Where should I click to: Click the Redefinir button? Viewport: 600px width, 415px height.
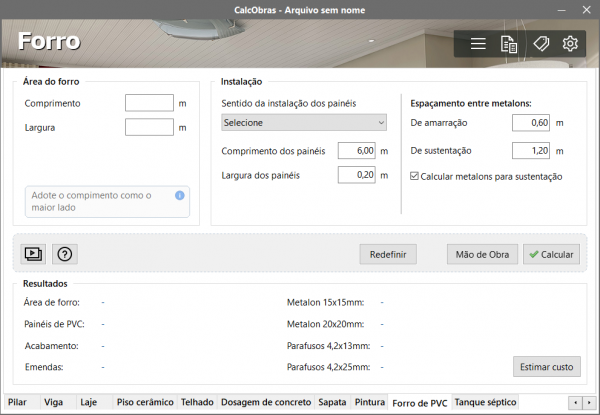(388, 254)
